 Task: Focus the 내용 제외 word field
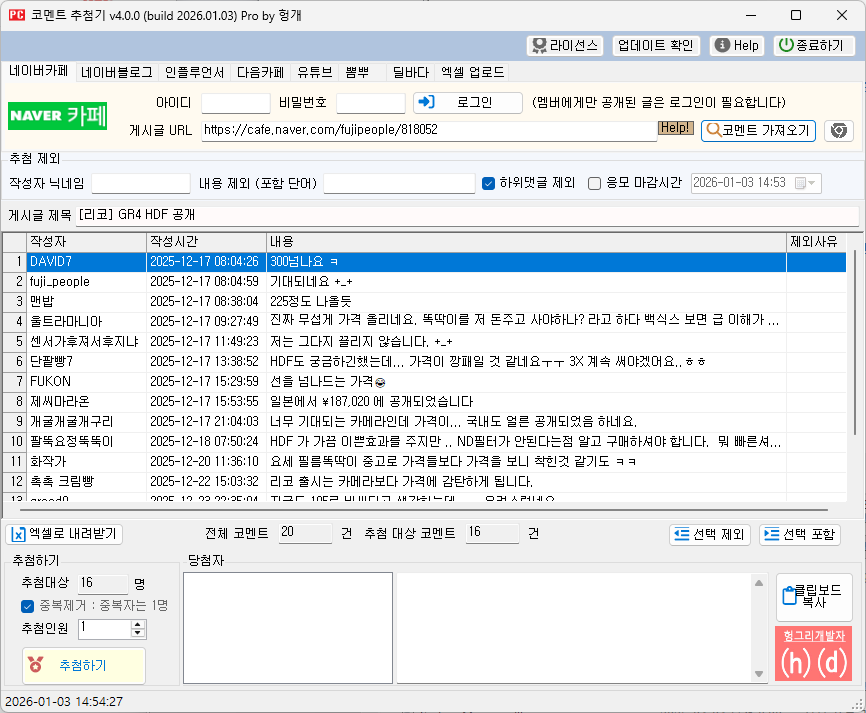(x=399, y=183)
